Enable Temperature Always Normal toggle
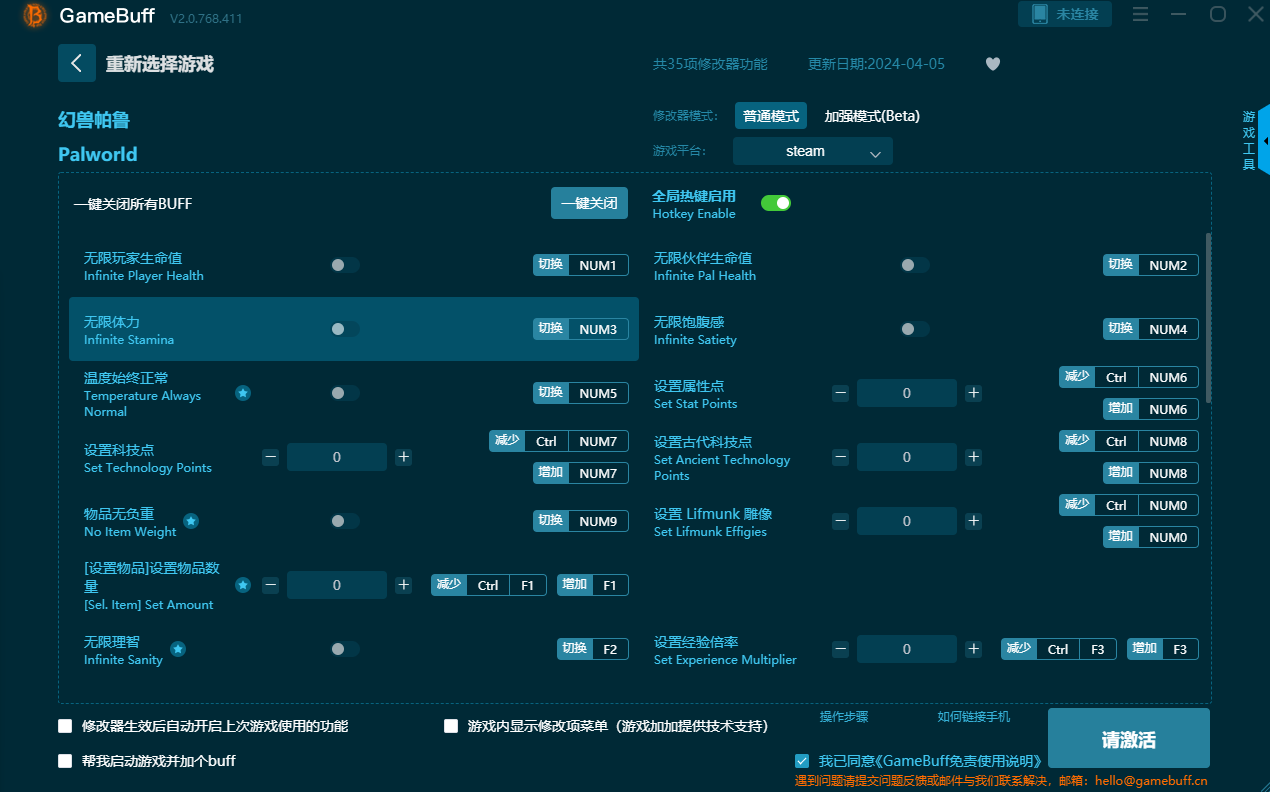Screen dimensions: 1270x792 [x=345, y=393]
